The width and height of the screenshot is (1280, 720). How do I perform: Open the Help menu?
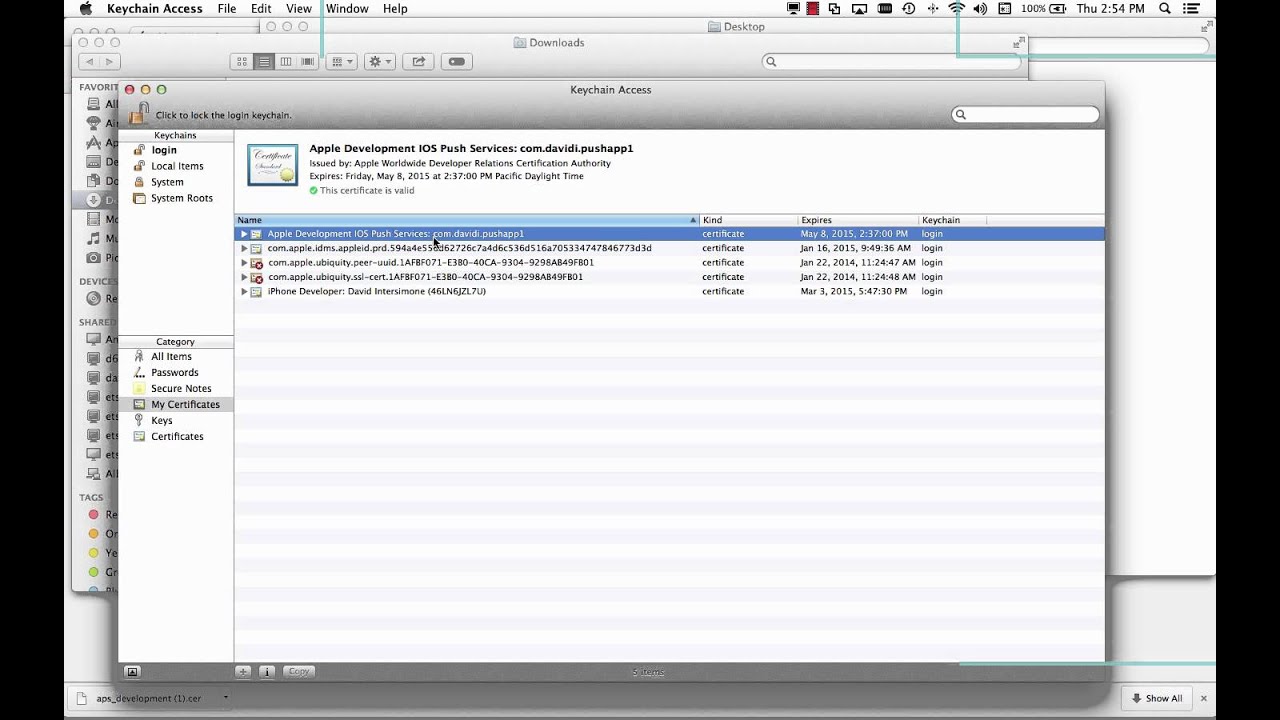click(395, 8)
